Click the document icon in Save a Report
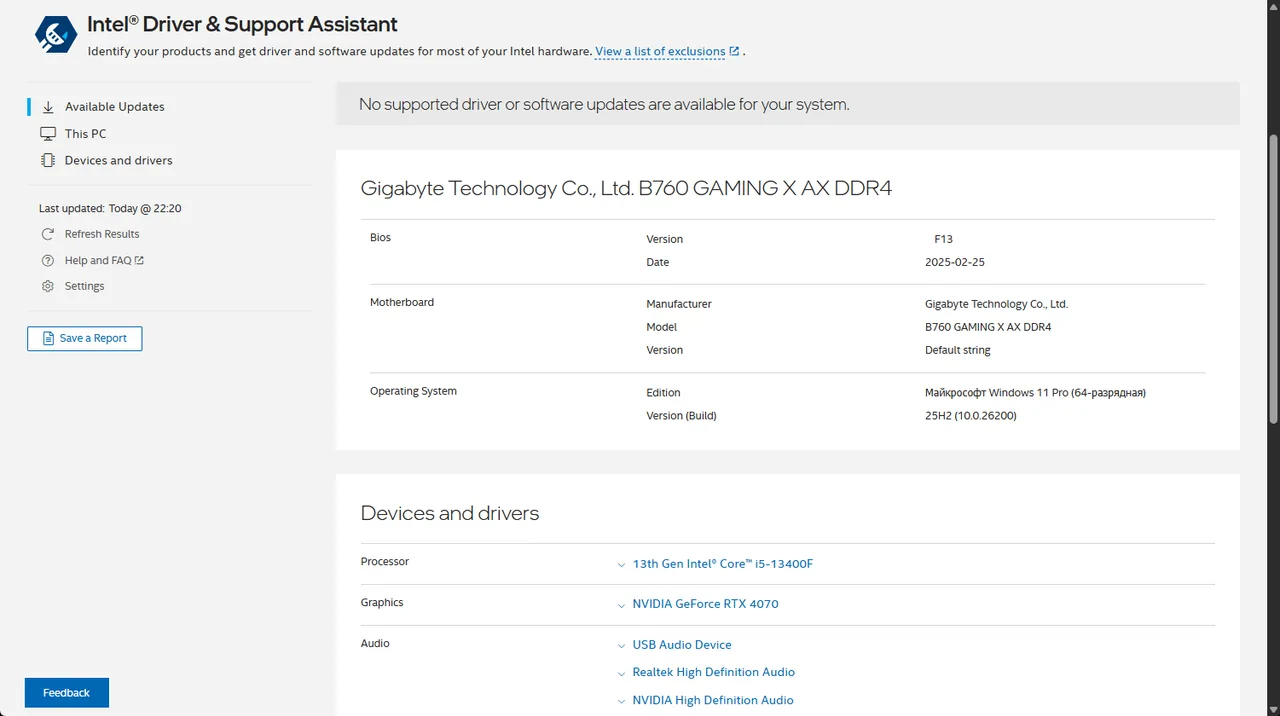The width and height of the screenshot is (1280, 716). pyautogui.click(x=48, y=339)
